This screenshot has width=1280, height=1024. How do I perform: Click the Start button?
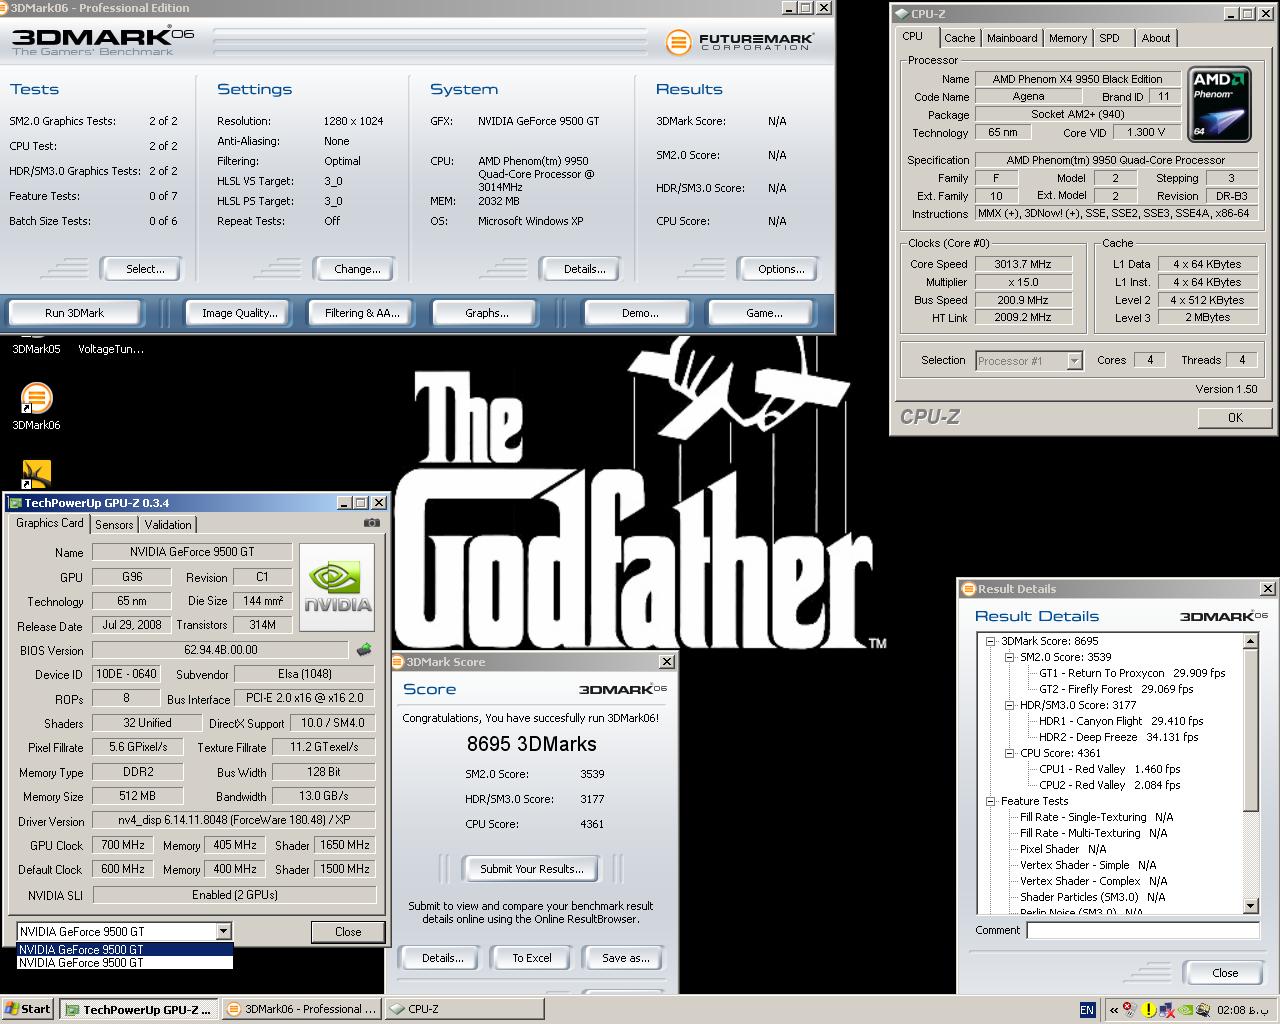pos(28,1009)
